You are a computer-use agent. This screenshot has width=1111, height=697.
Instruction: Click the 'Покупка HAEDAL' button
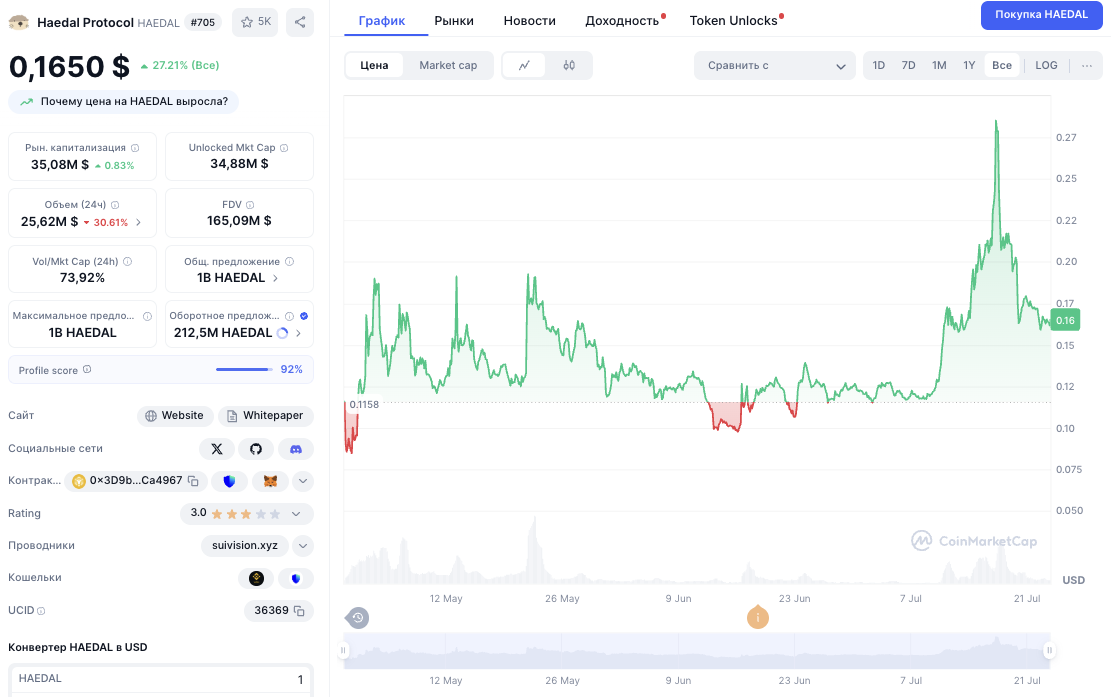tap(1041, 15)
